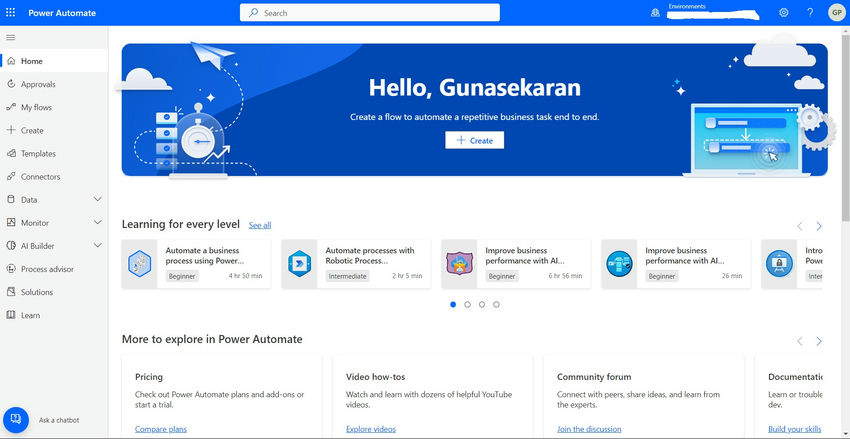850x439 pixels.
Task: Open the app launcher waffle icon
Action: click(x=10, y=12)
